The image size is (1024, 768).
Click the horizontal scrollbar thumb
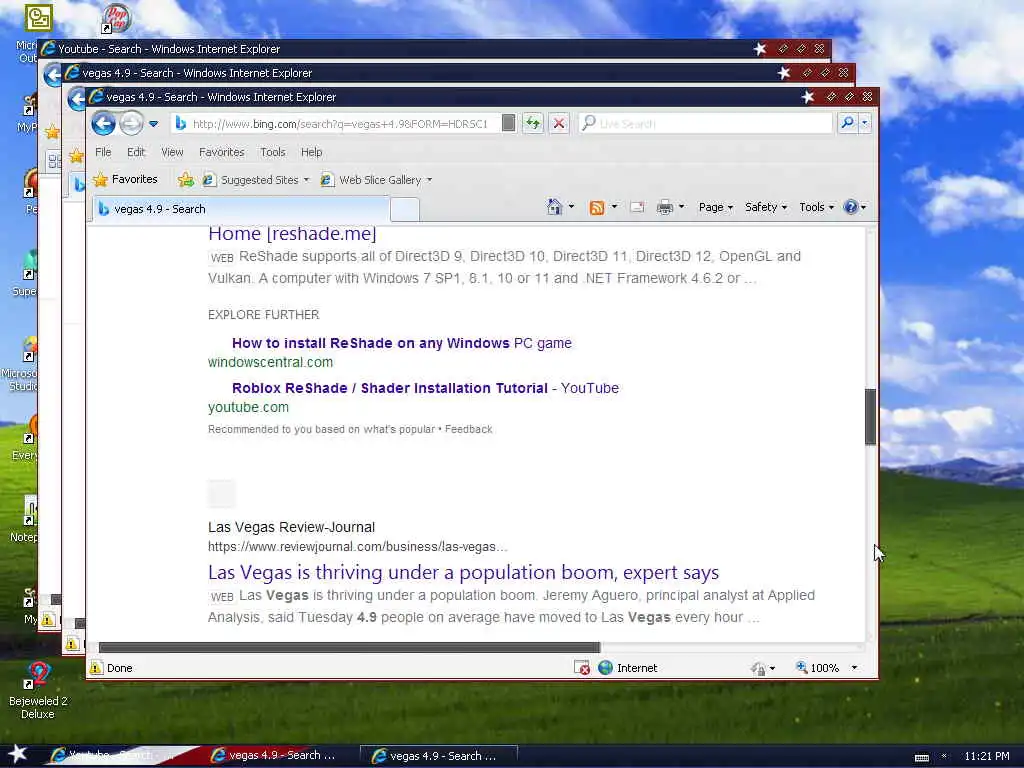click(x=349, y=647)
